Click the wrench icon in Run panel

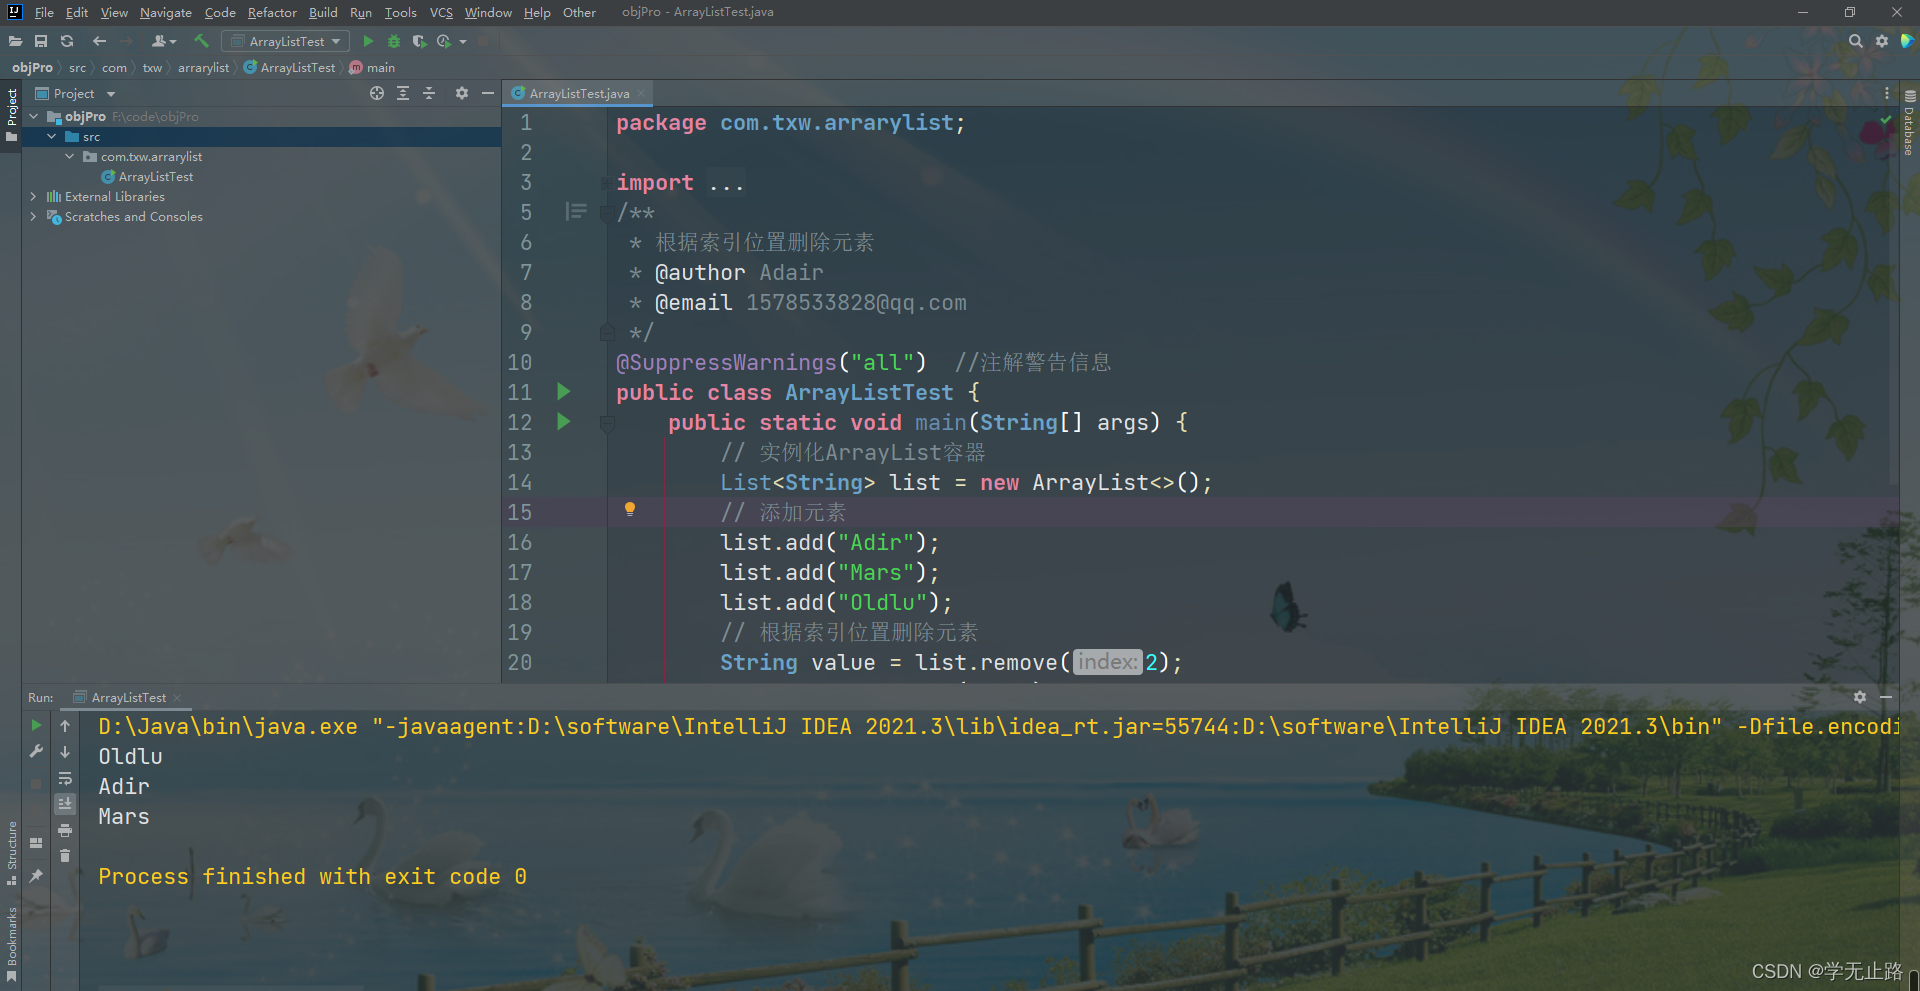pos(36,751)
